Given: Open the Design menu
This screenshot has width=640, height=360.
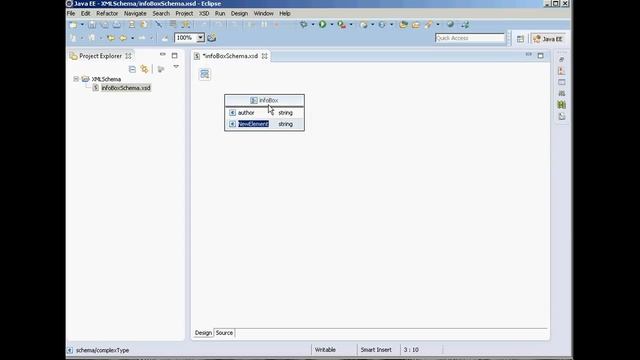Looking at the screenshot, I should 239,13.
